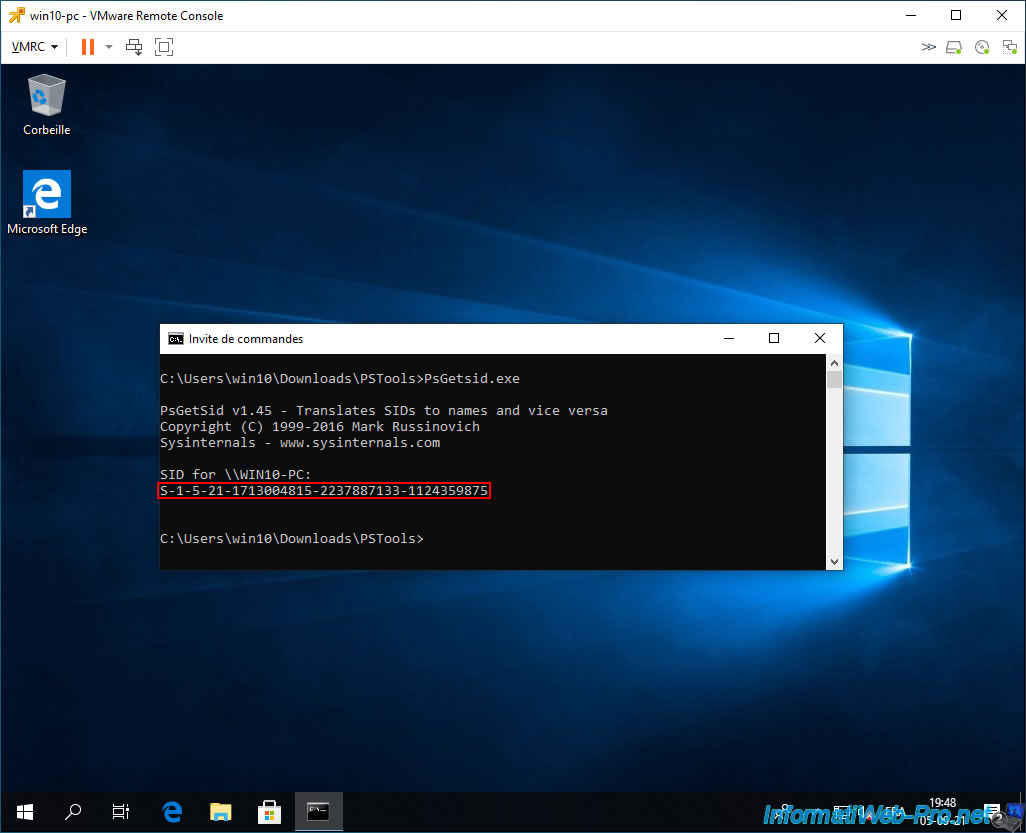Open File Explorer from the taskbar

coord(220,811)
